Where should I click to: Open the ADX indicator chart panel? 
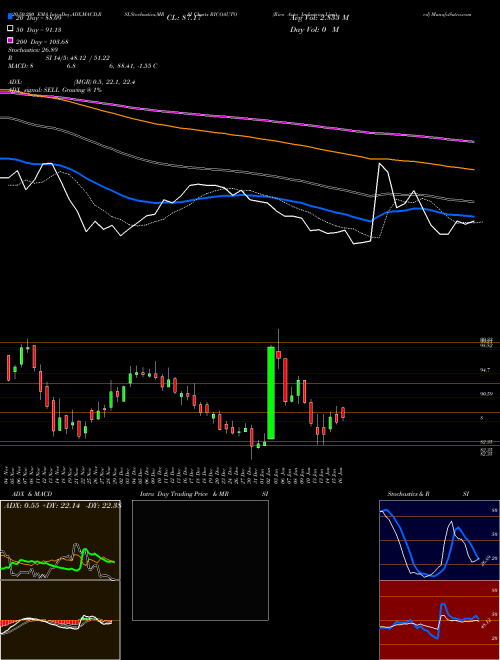[x=60, y=540]
